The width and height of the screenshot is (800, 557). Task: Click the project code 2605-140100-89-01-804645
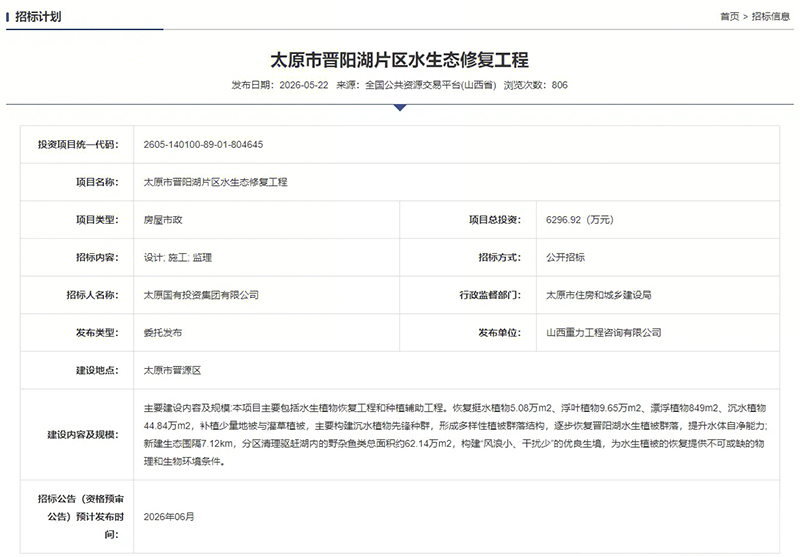tap(203, 144)
